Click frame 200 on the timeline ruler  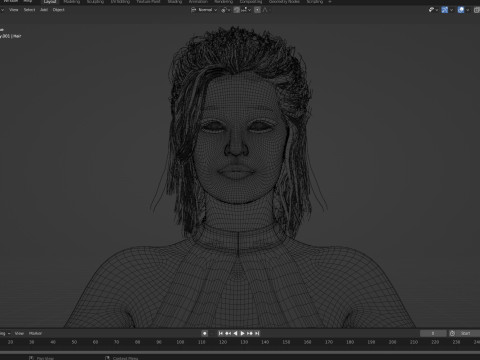coord(393,342)
